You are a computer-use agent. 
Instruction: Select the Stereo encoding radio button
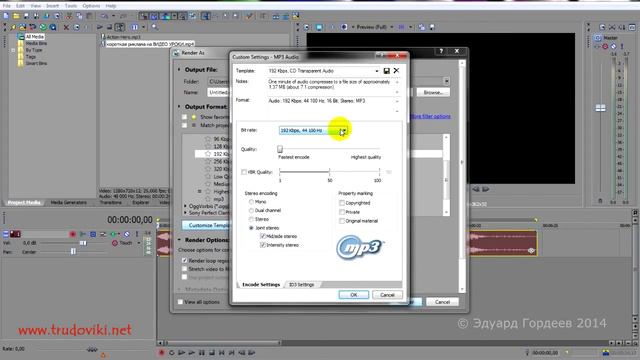pyautogui.click(x=251, y=220)
